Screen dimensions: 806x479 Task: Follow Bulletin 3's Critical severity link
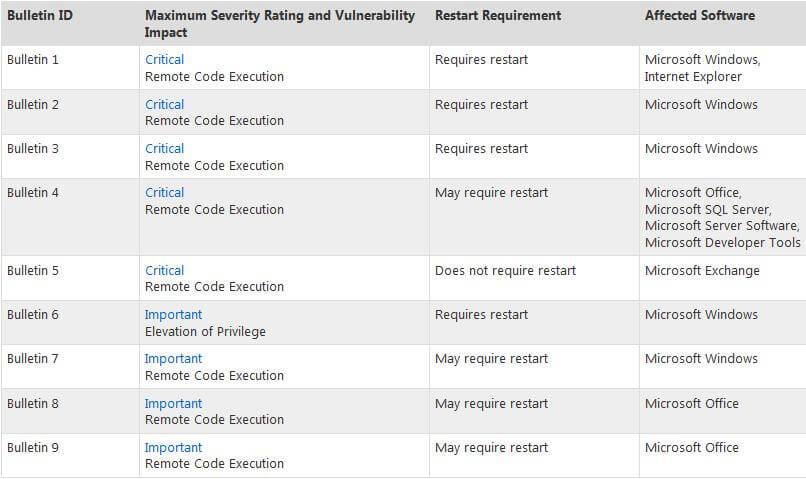coord(164,149)
